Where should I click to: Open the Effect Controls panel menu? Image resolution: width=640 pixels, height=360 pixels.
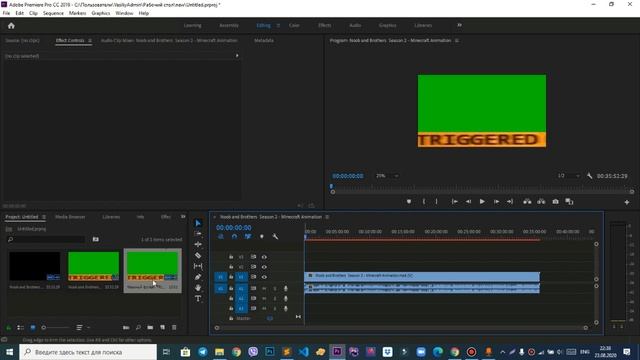pyautogui.click(x=90, y=40)
